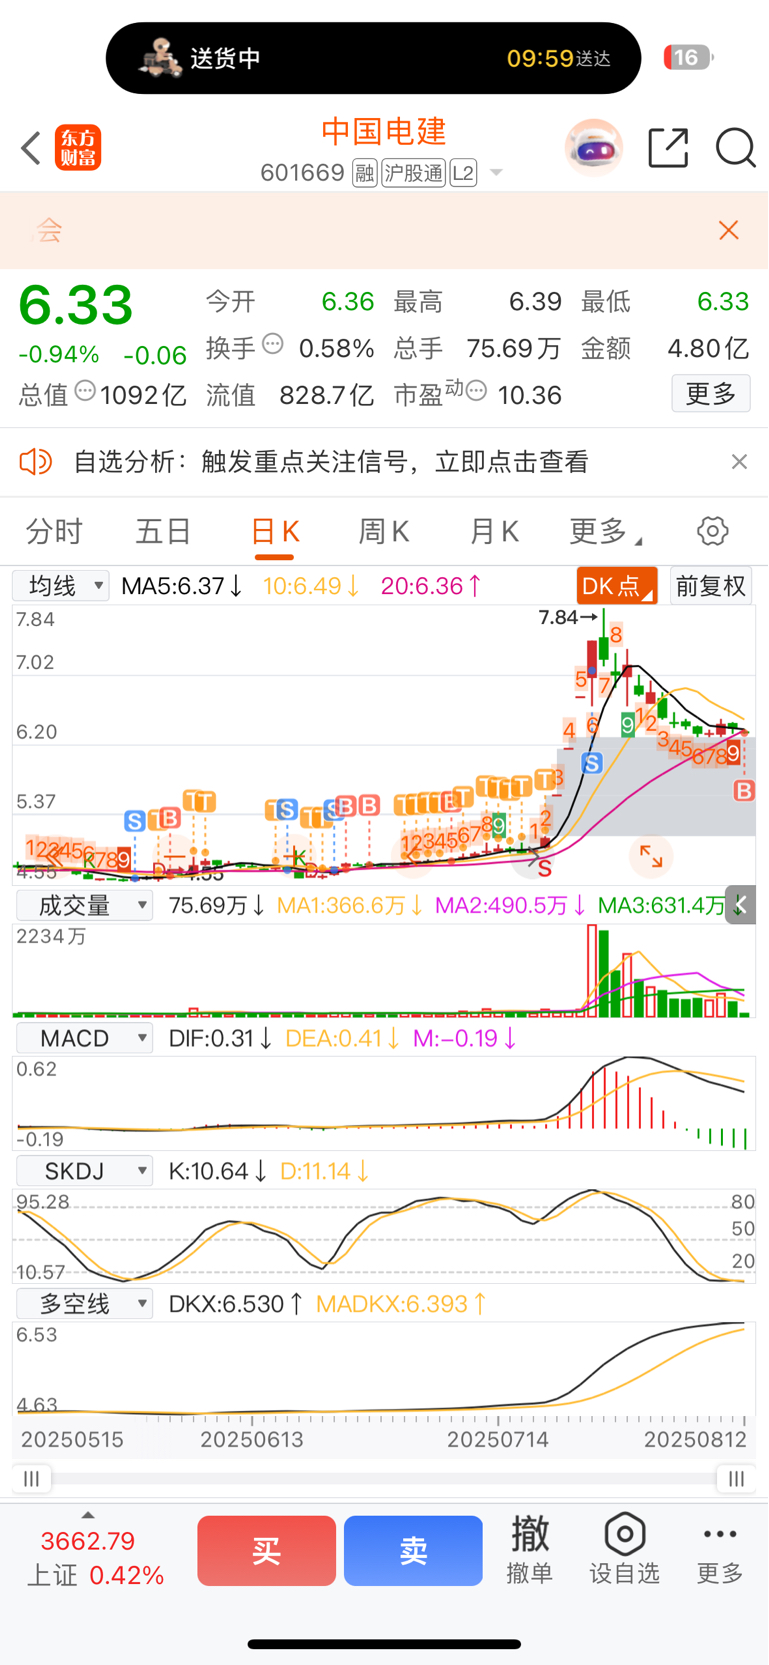The image size is (769, 1665).
Task: Open the 自选分析 signal message
Action: 331,461
